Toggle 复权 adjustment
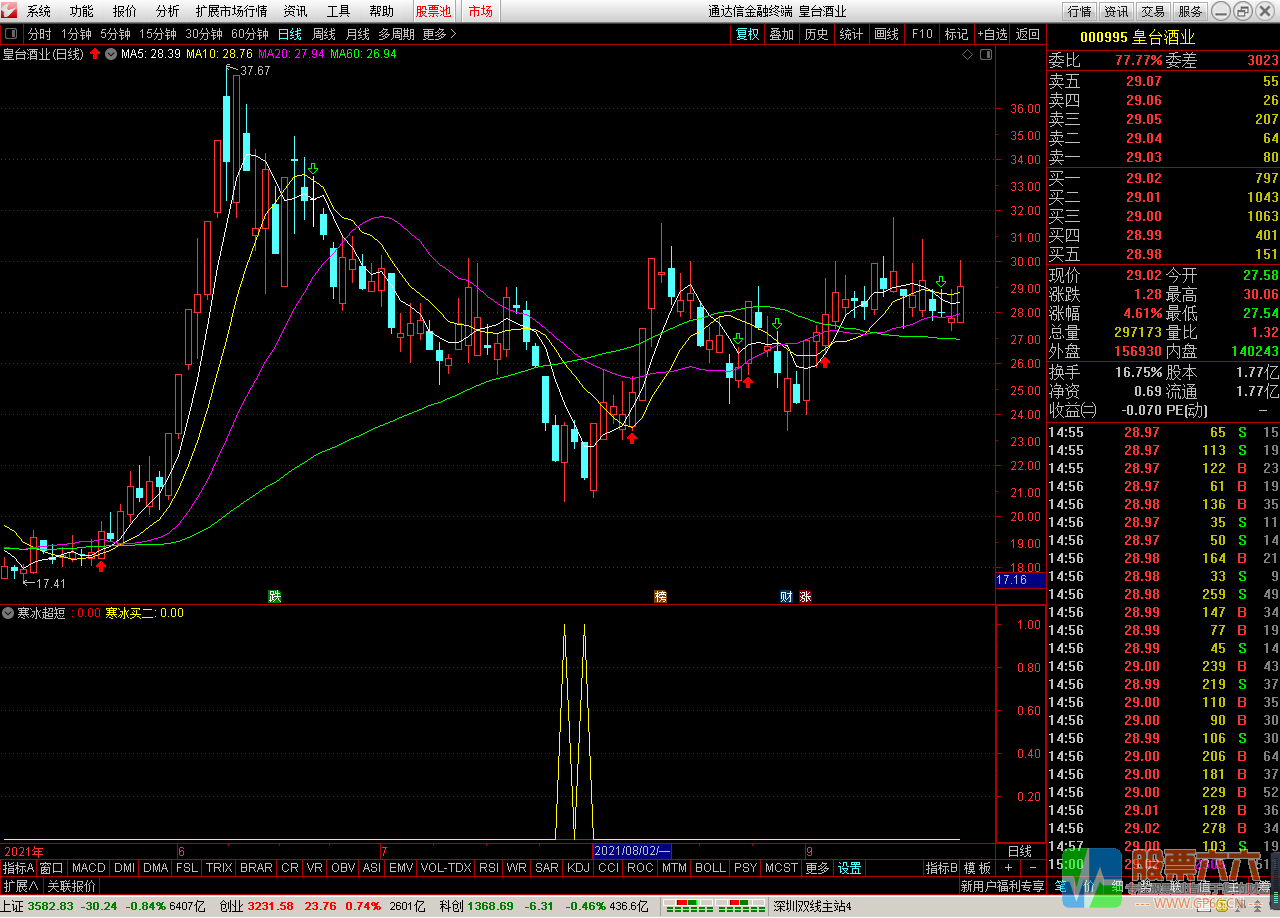1280x918 pixels. pos(748,34)
